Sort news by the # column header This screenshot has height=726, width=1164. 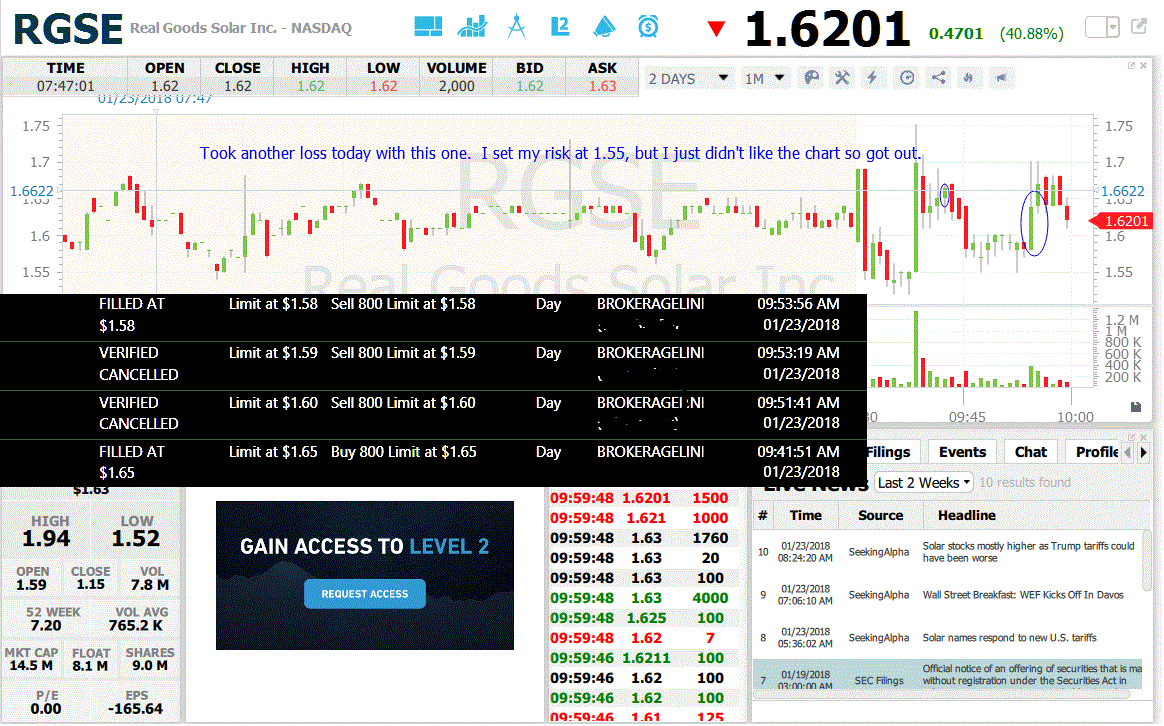click(x=762, y=515)
